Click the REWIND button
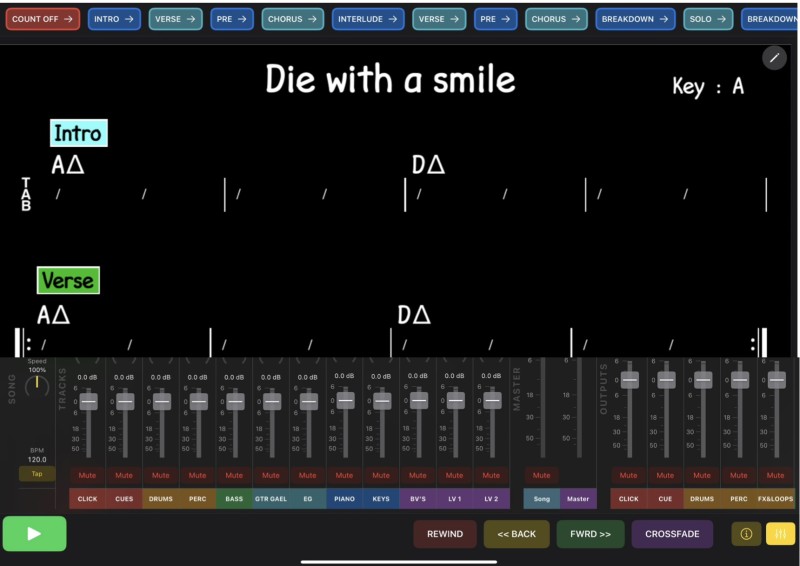Image resolution: width=800 pixels, height=566 pixels. pyautogui.click(x=445, y=534)
